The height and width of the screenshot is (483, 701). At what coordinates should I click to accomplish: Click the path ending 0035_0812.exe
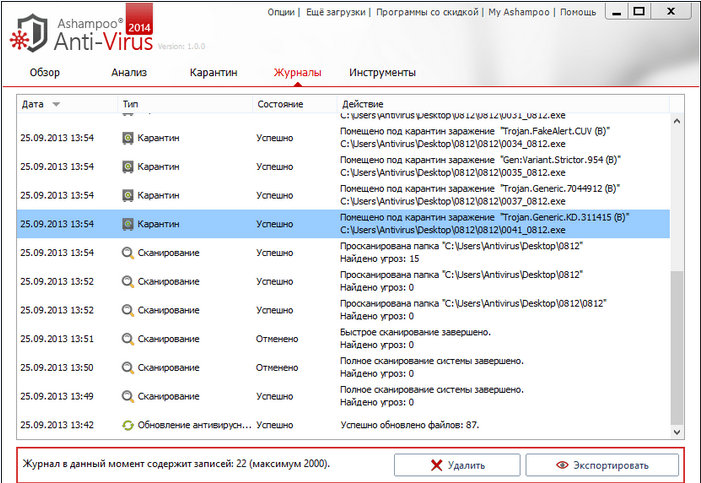tap(452, 173)
